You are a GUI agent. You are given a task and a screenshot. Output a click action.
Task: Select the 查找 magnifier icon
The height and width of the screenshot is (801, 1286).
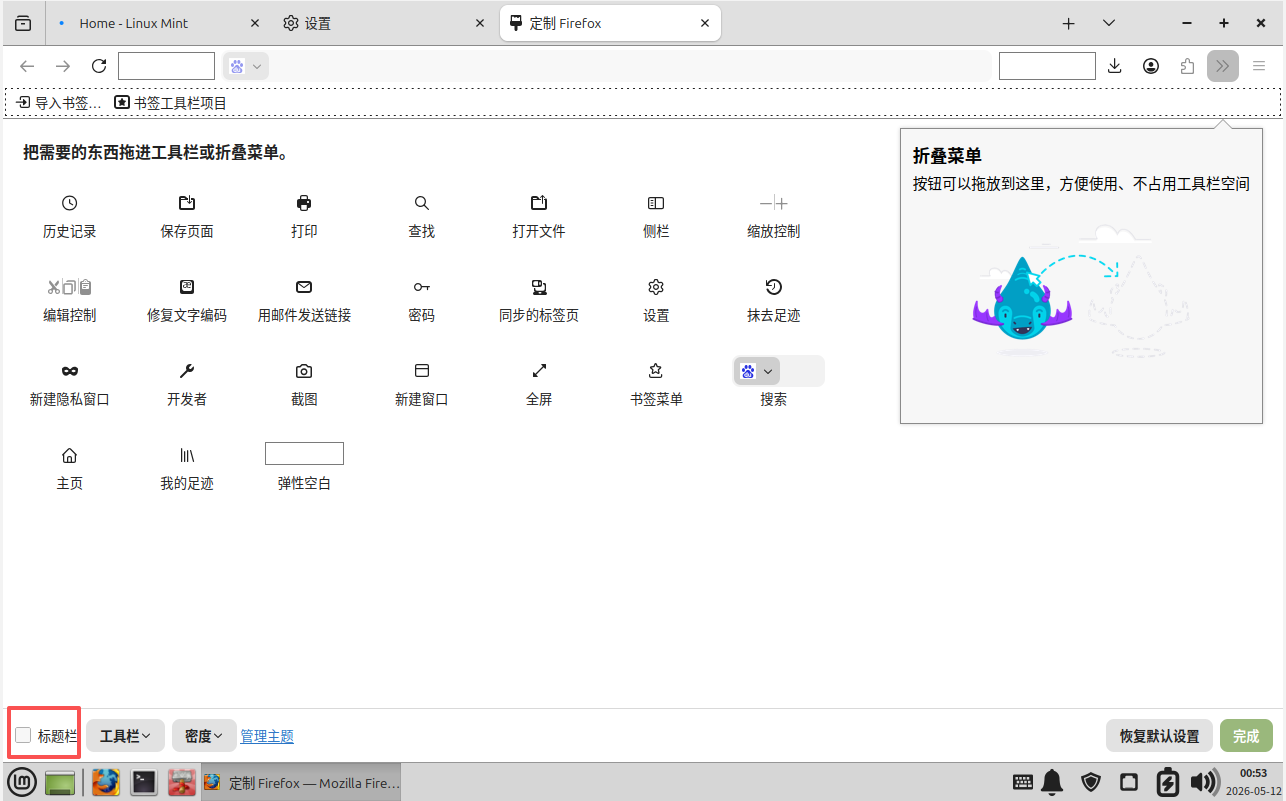pos(422,203)
